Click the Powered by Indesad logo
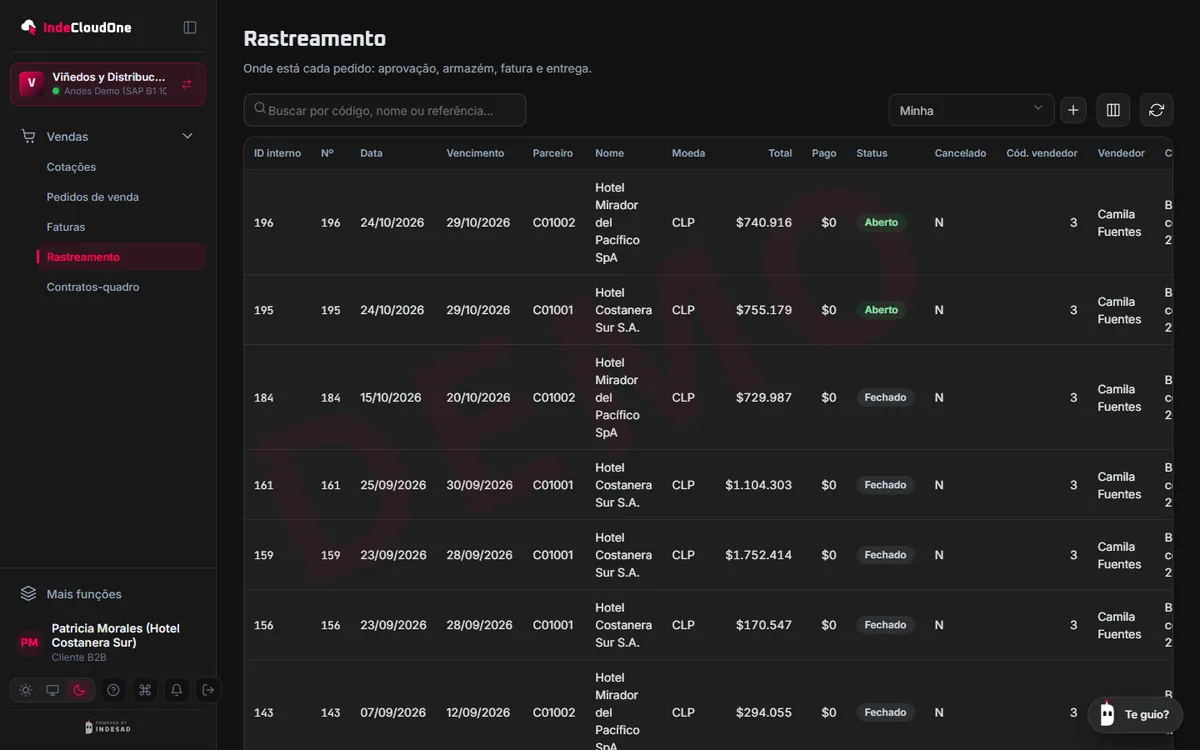This screenshot has width=1200, height=750. (x=108, y=727)
